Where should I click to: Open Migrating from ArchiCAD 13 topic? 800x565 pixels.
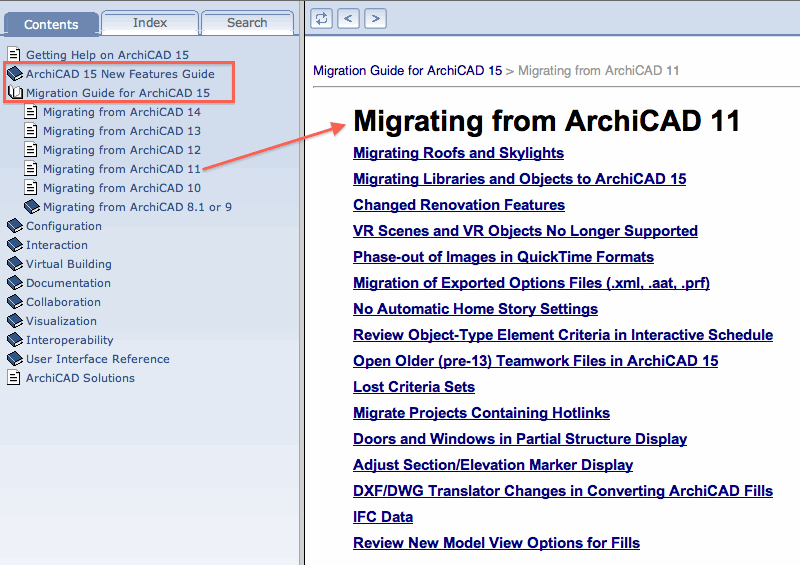[122, 131]
